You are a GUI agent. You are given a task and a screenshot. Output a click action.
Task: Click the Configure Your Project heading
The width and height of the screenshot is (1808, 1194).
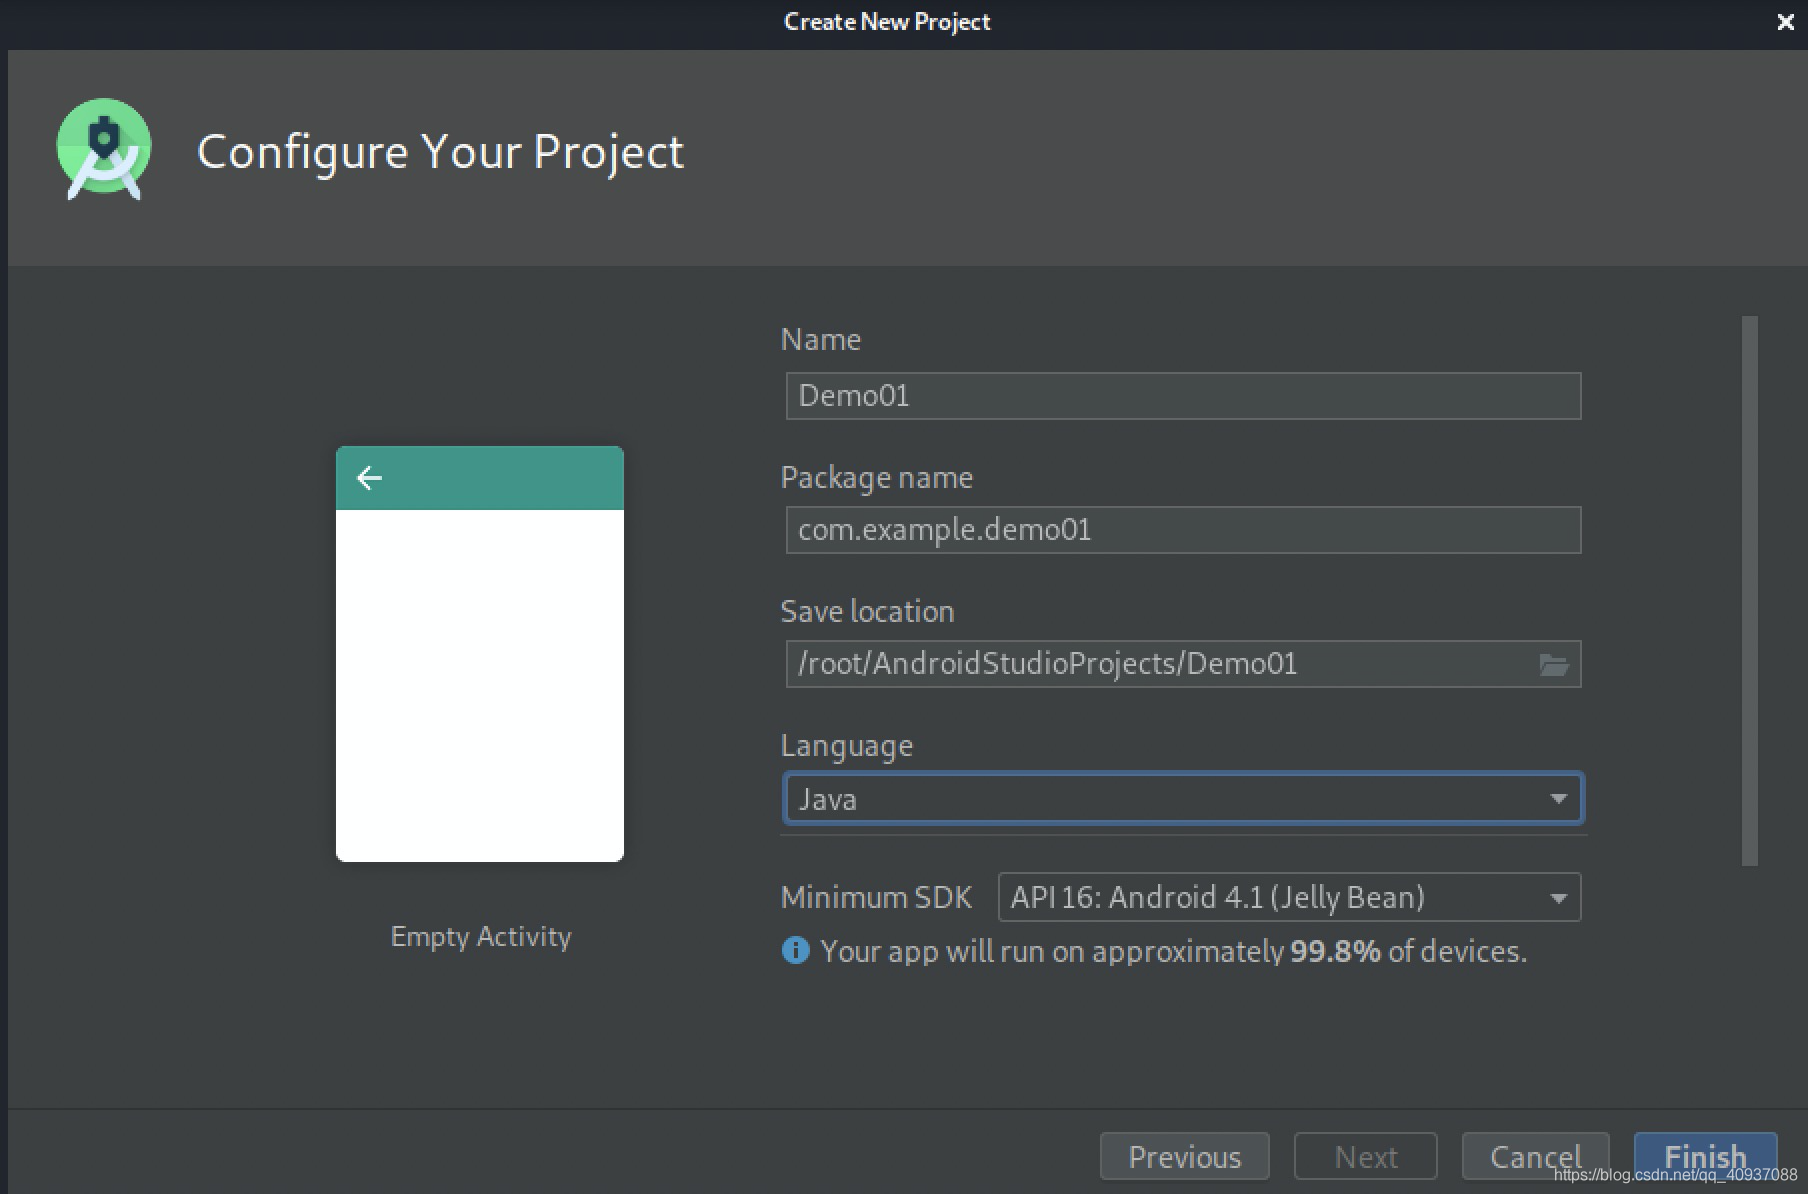click(x=440, y=152)
